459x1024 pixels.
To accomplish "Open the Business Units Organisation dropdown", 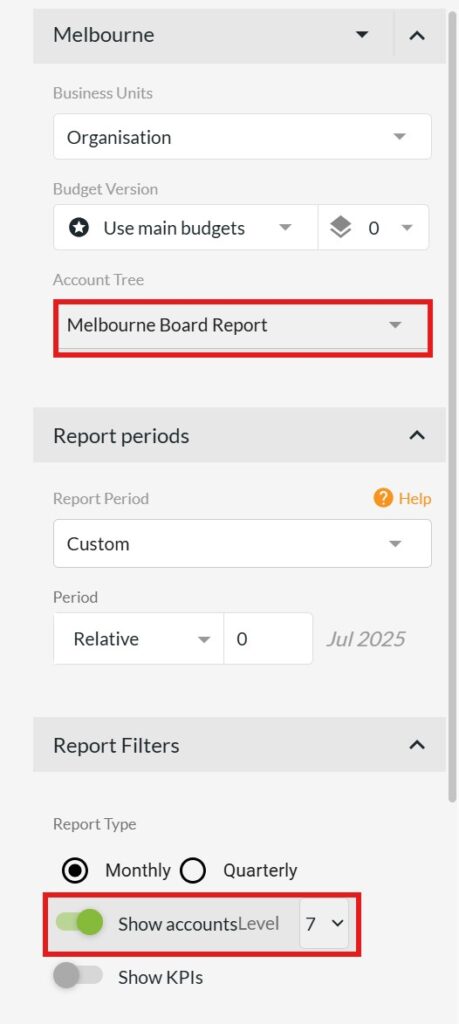I will pyautogui.click(x=242, y=136).
